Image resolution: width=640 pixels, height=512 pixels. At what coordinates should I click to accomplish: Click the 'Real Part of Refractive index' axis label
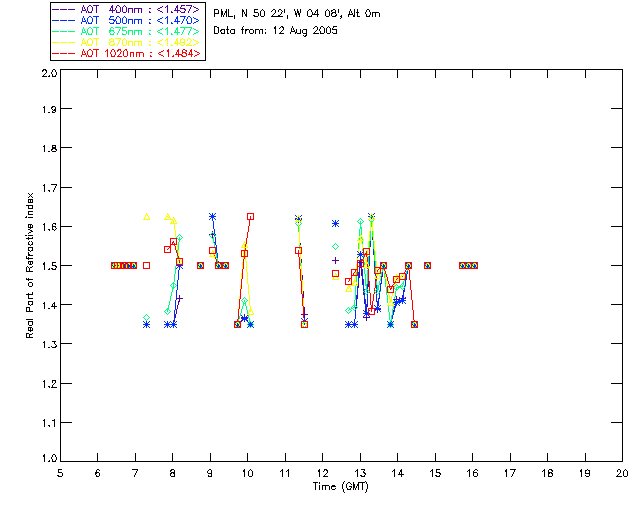29,265
